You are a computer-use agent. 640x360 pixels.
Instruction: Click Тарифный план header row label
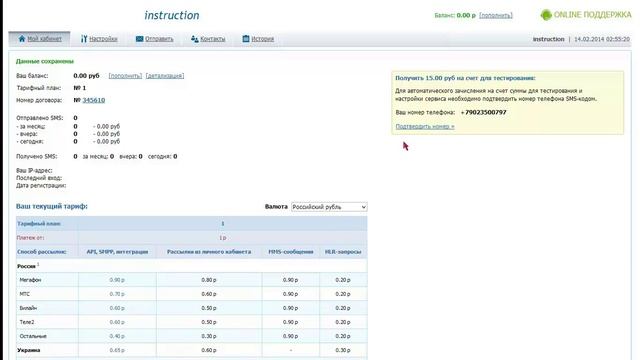(x=39, y=224)
